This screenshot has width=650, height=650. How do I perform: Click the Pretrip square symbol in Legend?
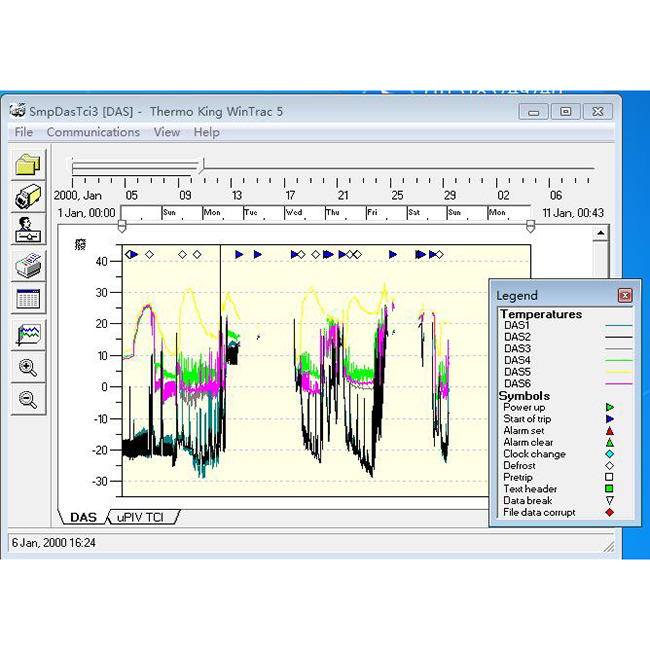coord(609,477)
